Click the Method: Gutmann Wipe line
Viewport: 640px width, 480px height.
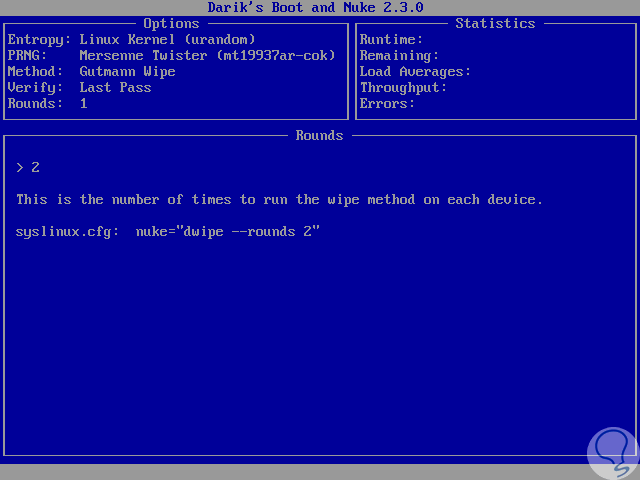tap(91, 71)
